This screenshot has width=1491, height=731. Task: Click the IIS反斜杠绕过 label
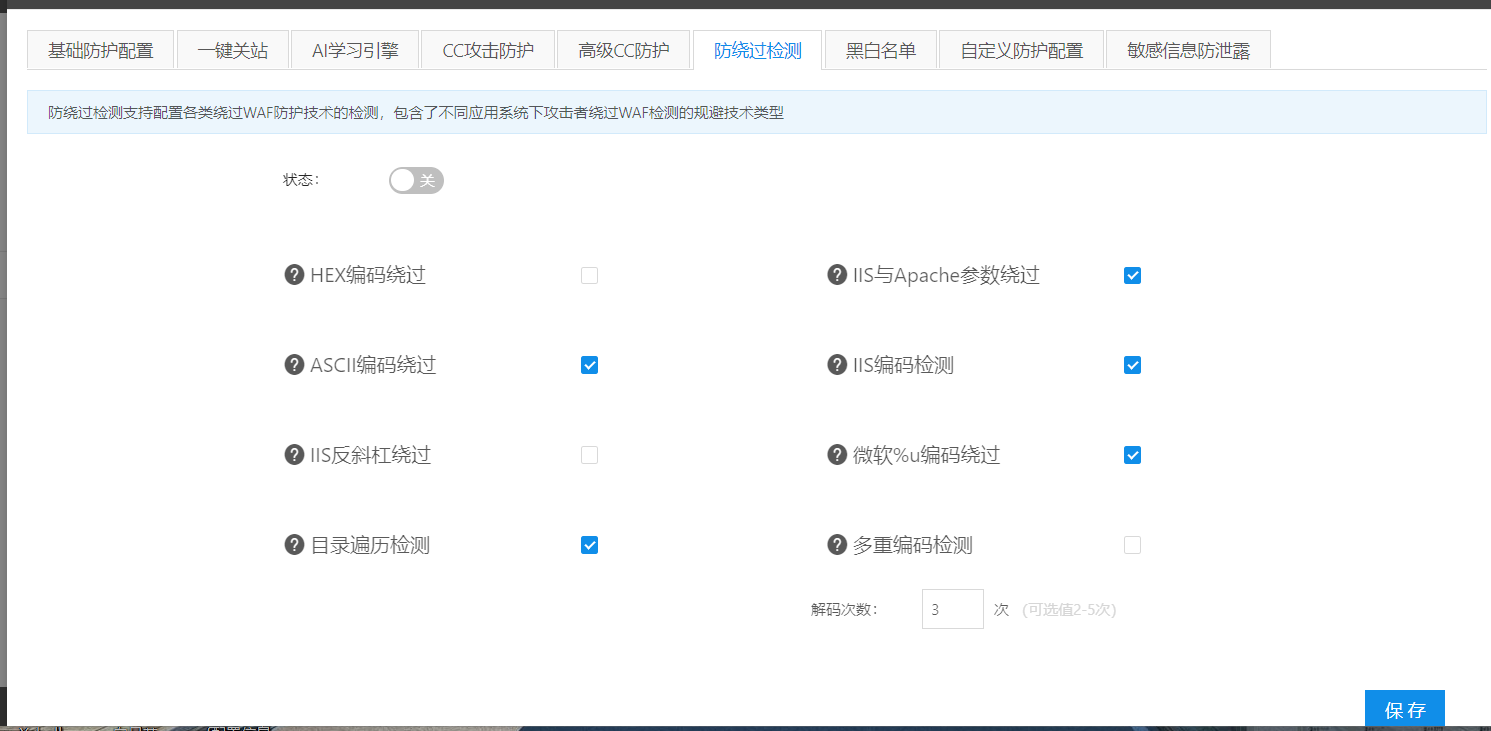click(x=370, y=455)
